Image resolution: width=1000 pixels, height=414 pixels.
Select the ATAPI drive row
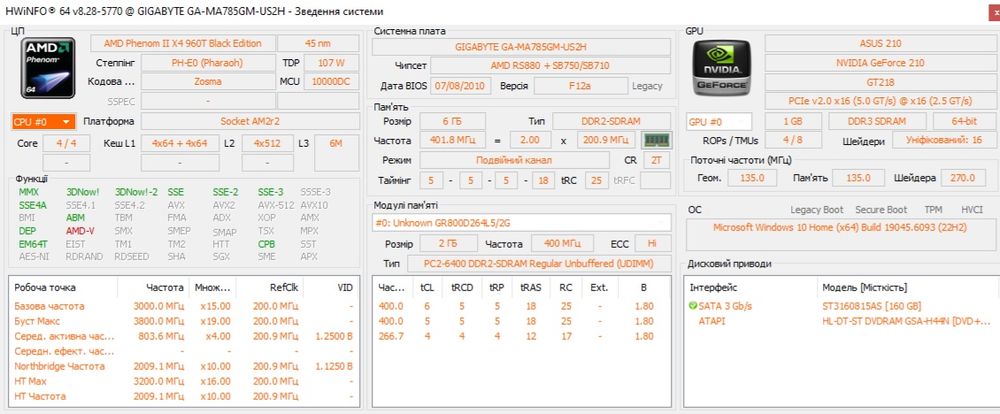click(x=842, y=321)
